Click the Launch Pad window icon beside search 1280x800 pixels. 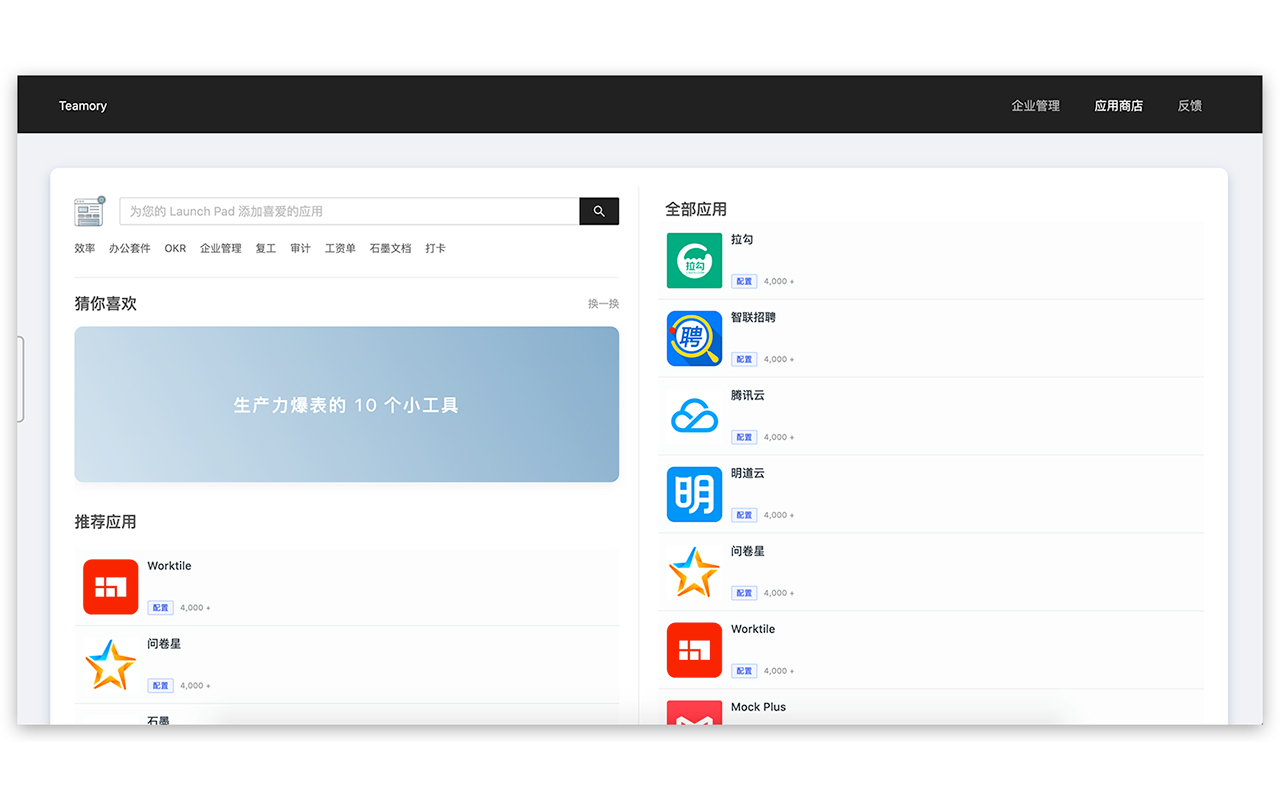[x=89, y=211]
